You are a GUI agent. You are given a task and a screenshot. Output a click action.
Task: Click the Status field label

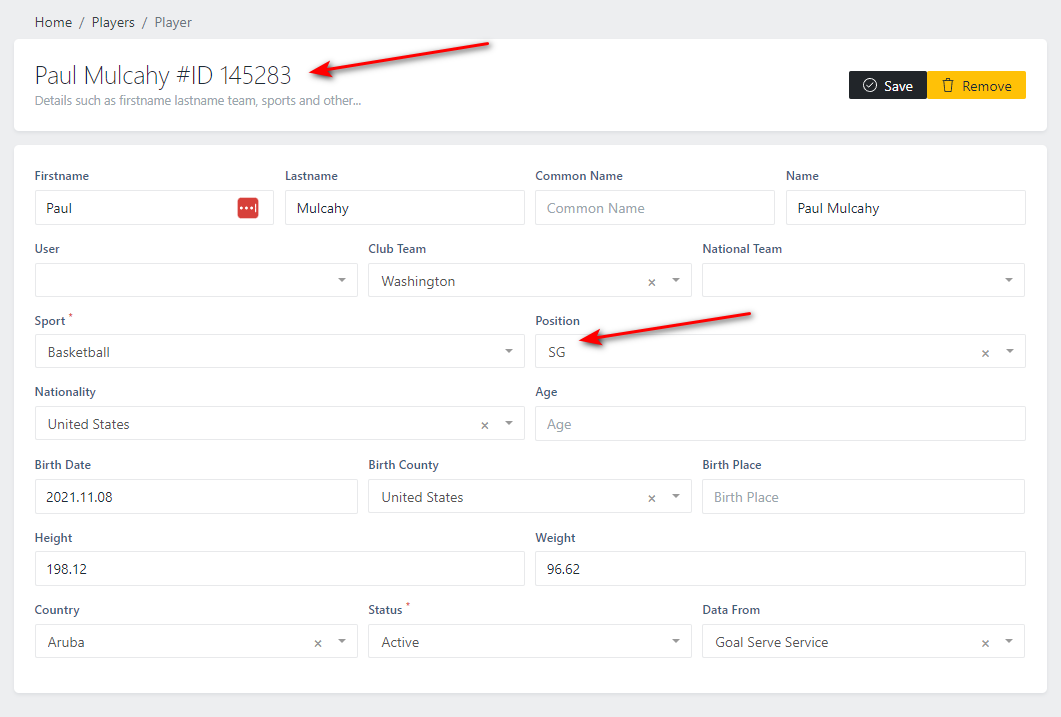pos(385,609)
